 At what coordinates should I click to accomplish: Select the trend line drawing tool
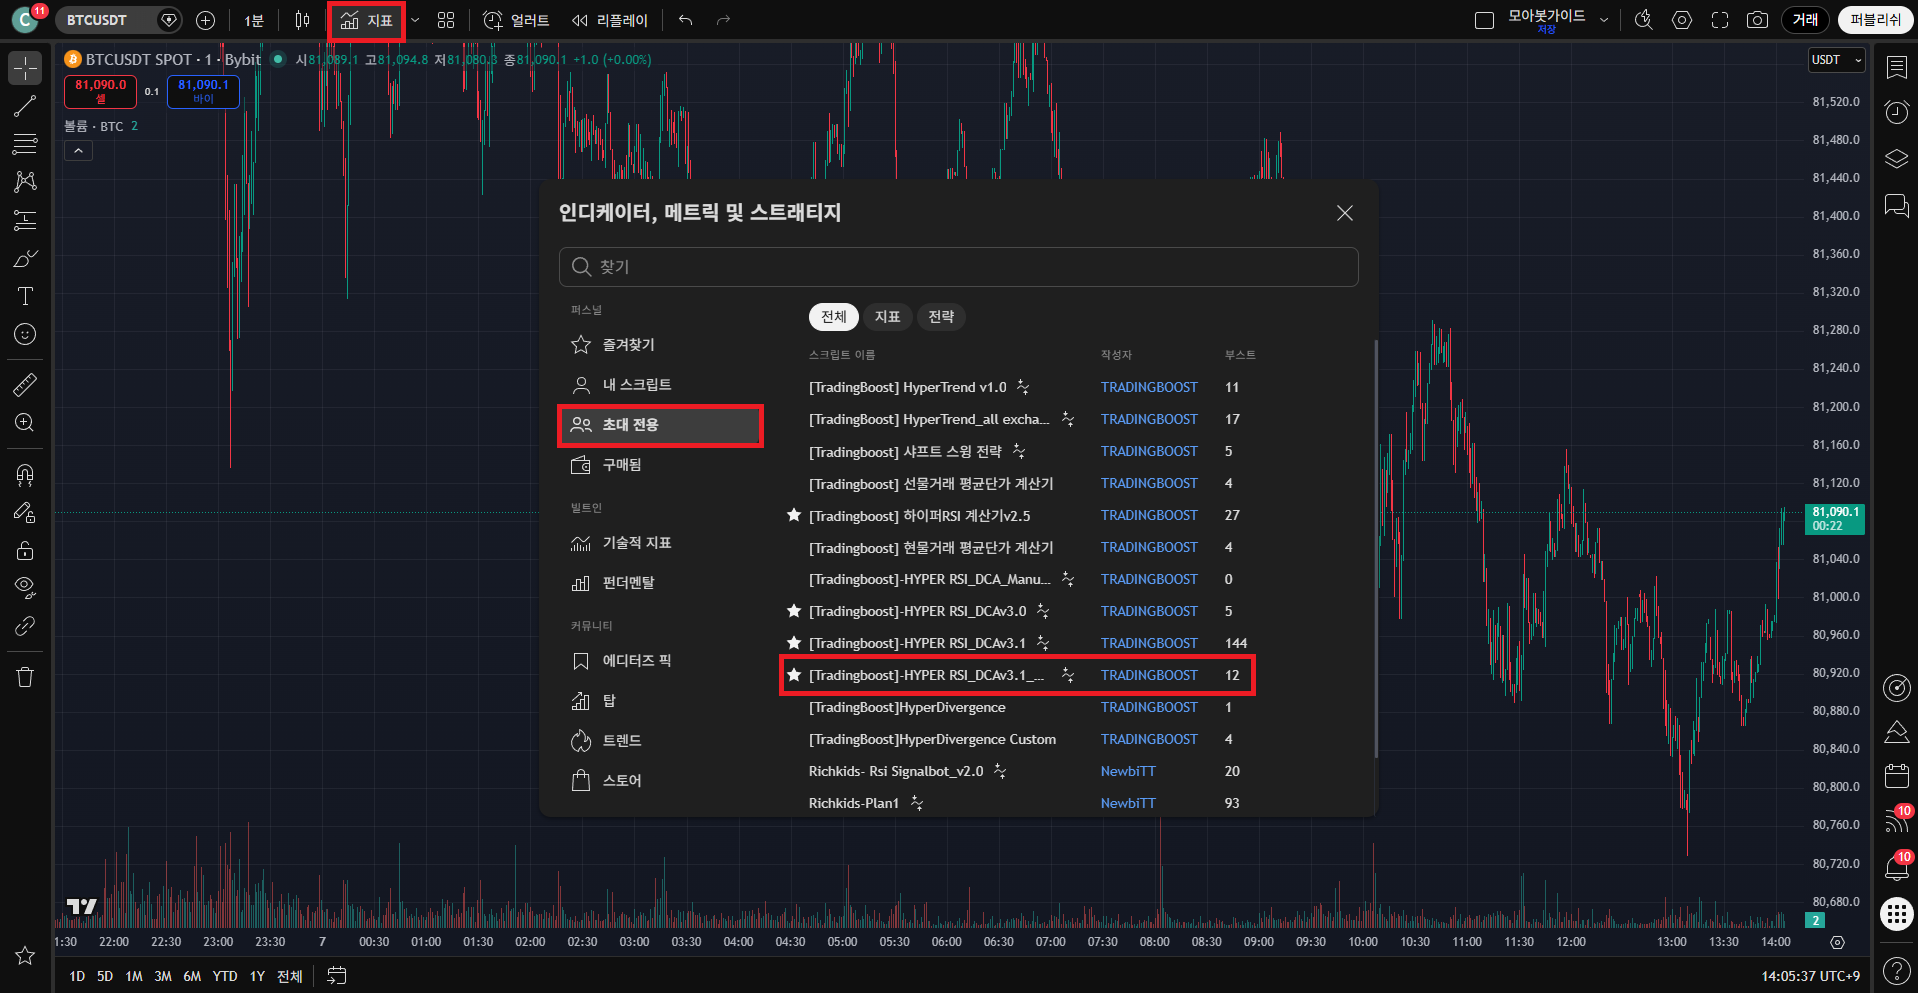[25, 106]
